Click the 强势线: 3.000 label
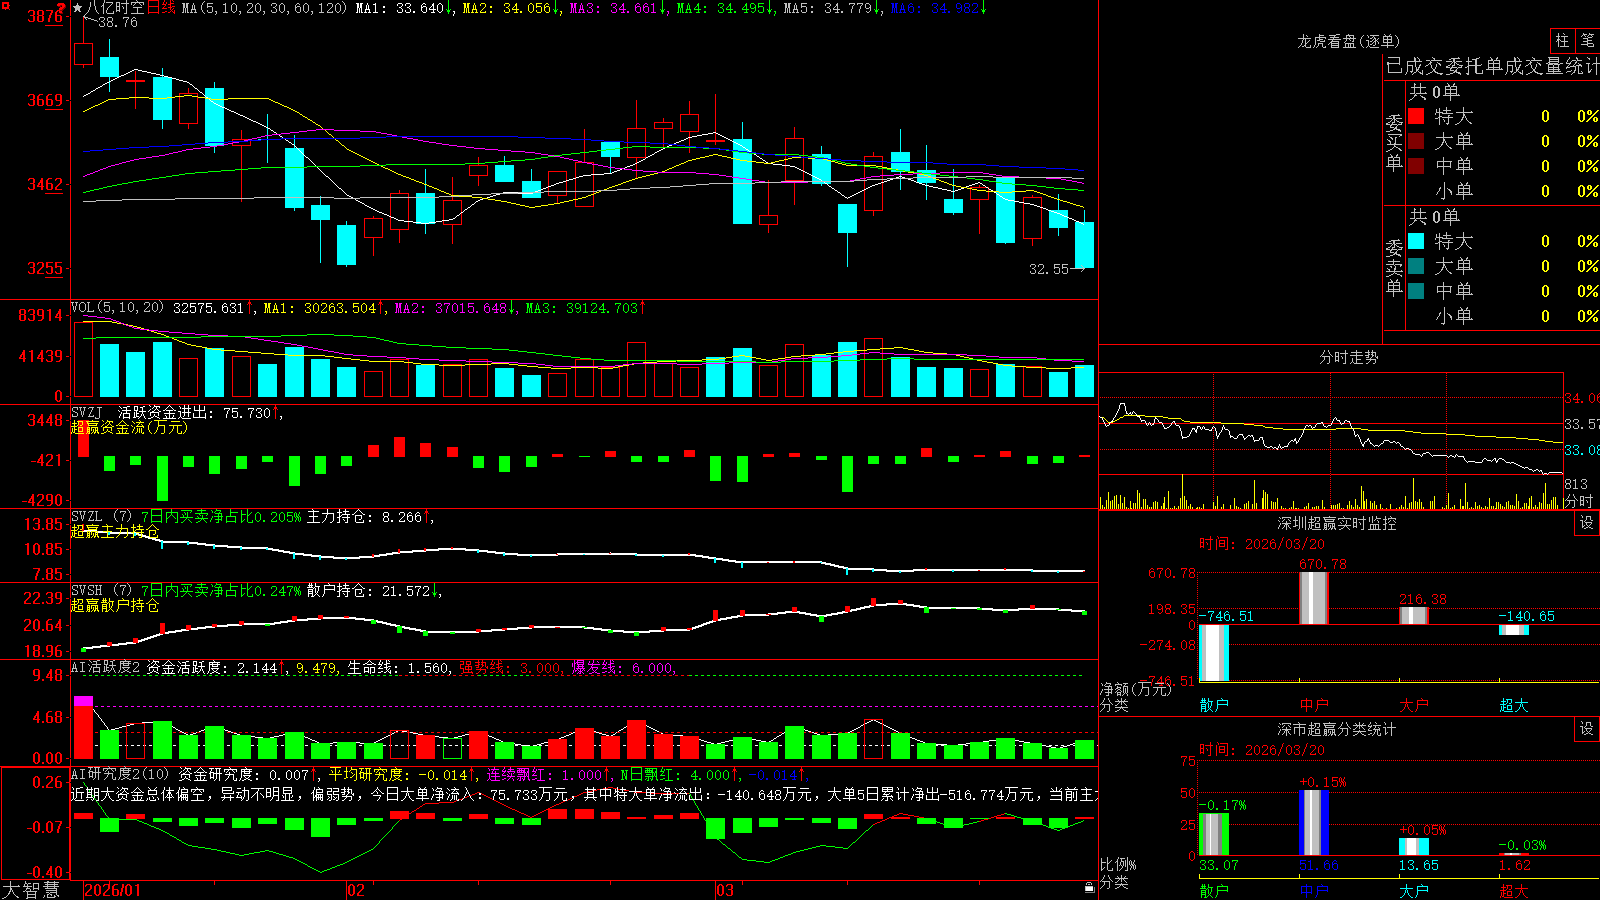Viewport: 1600px width, 900px height. [510, 668]
